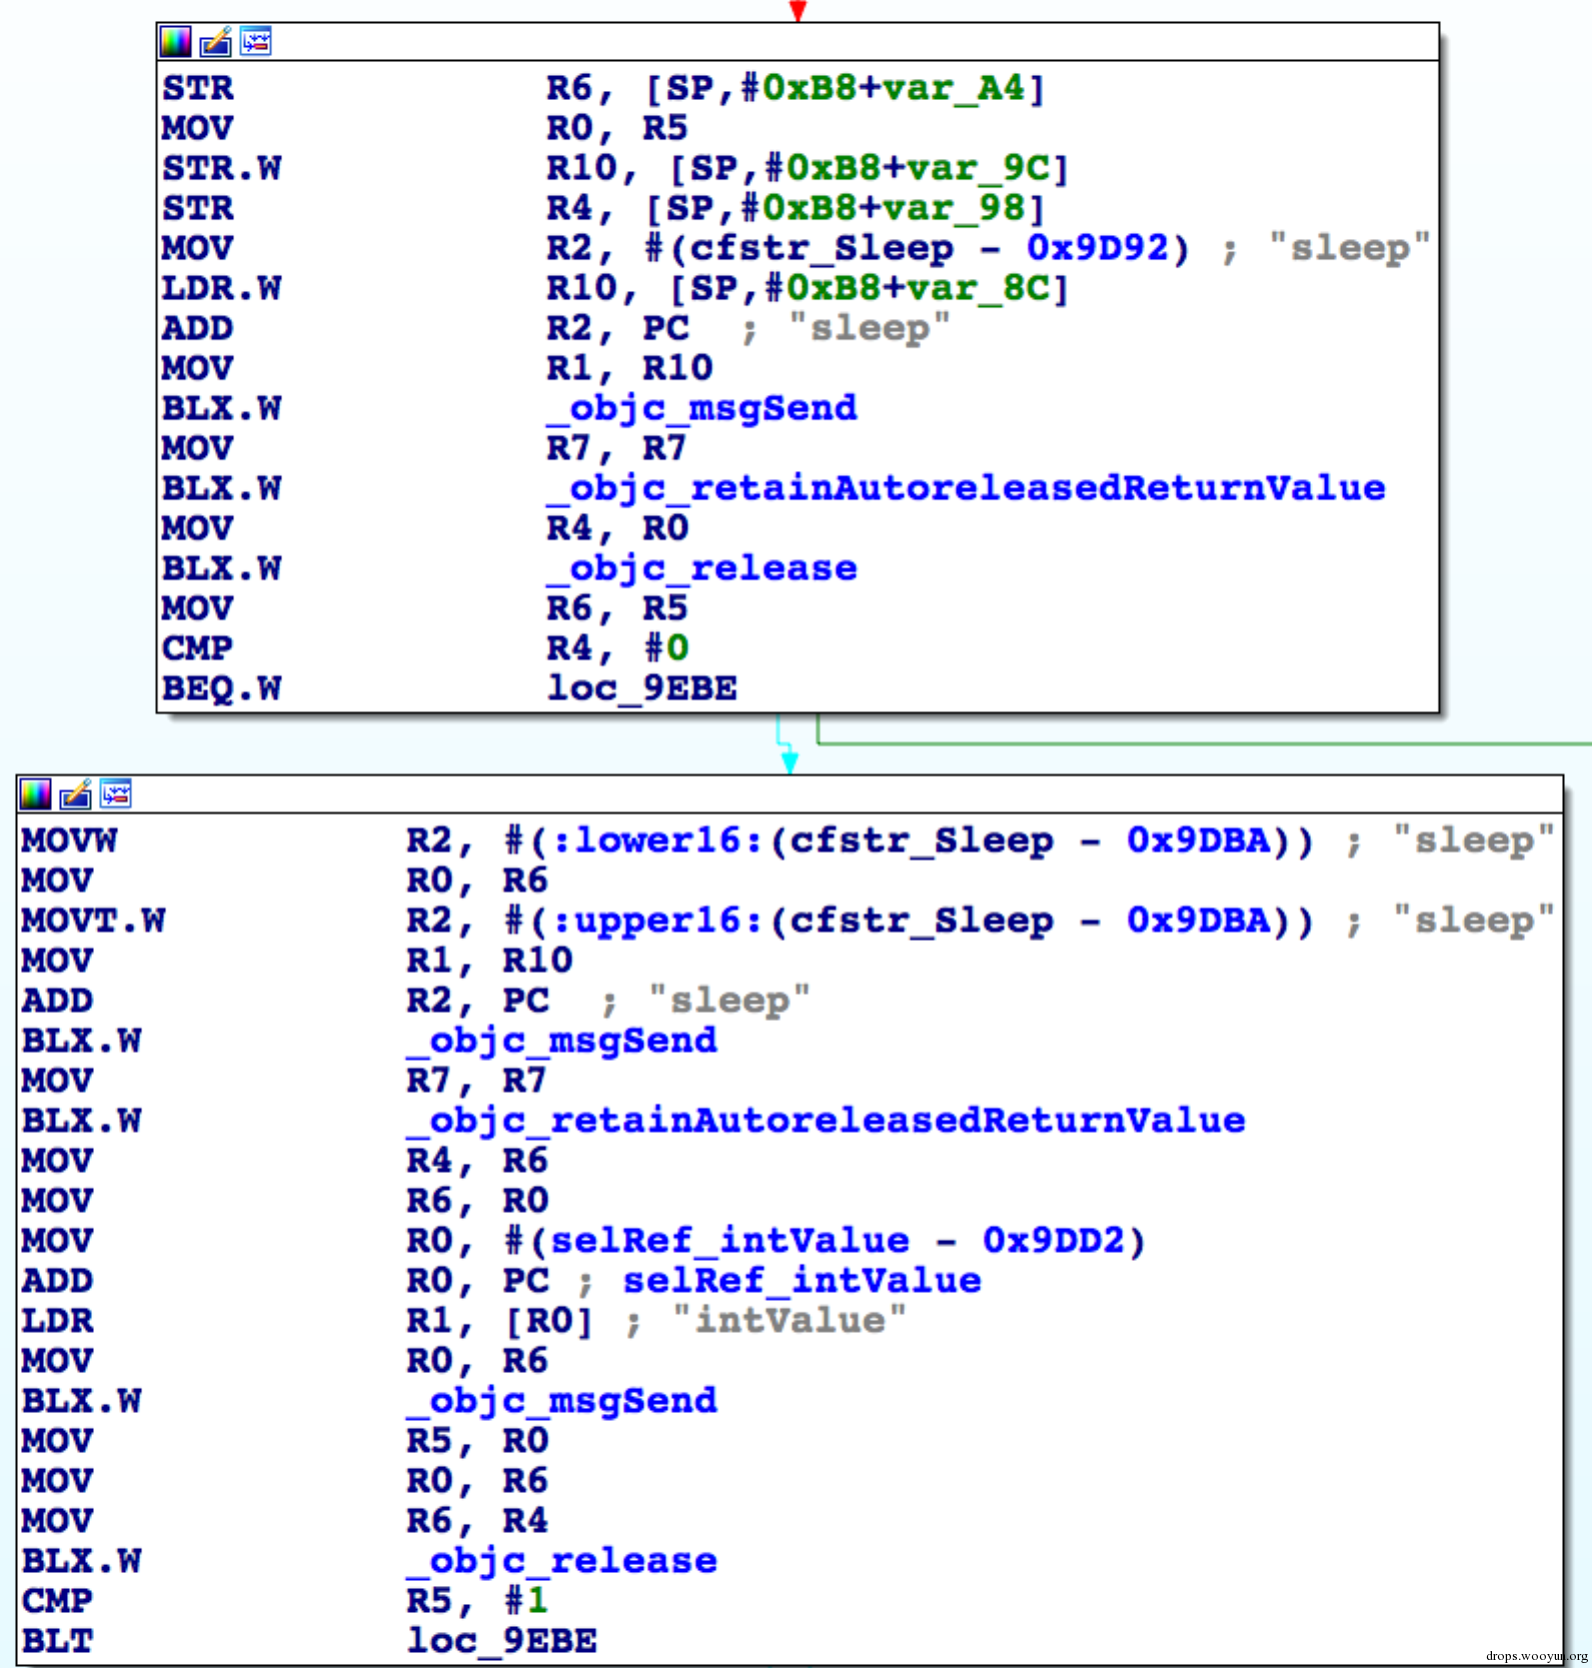The width and height of the screenshot is (1592, 1668).
Task: Select _objc_retainAutoreleasedReturnValue in the upper block
Action: pyautogui.click(x=965, y=488)
